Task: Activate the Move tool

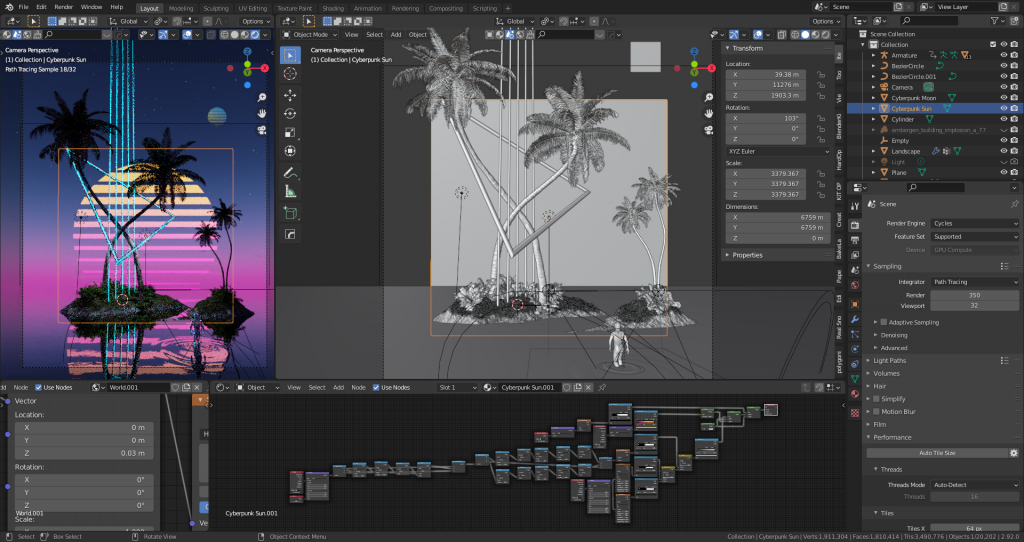Action: (x=290, y=95)
